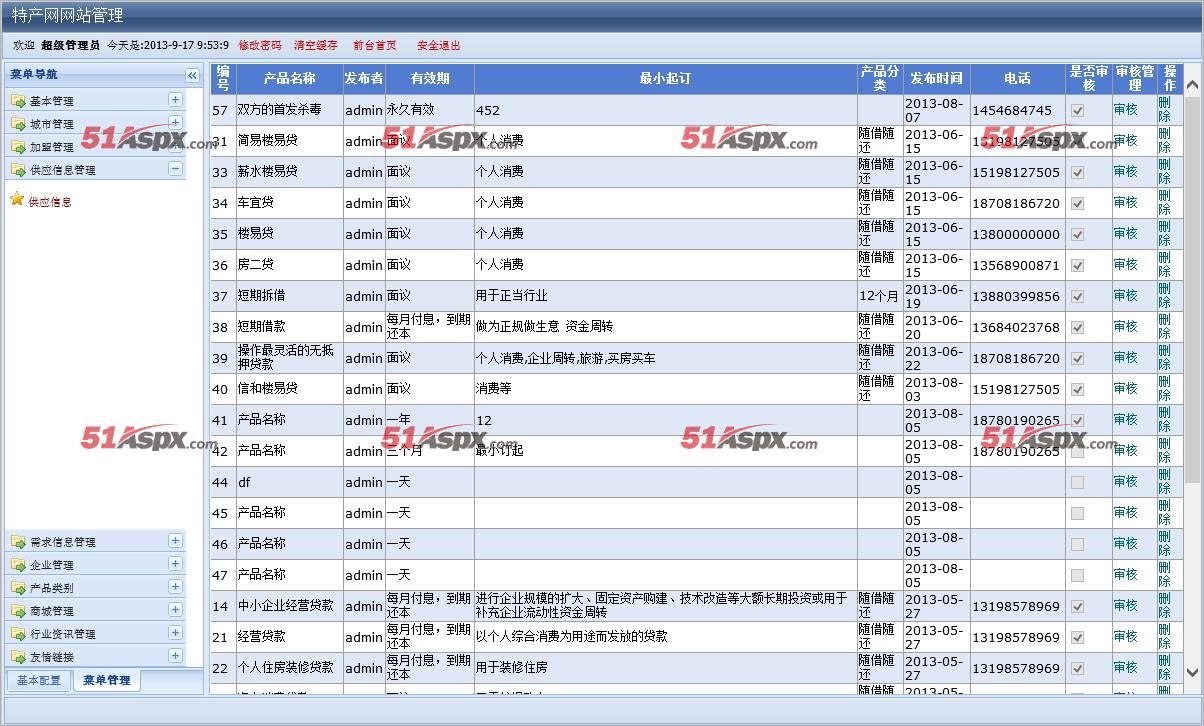Click the 超级管理员 user label
The image size is (1204, 726).
[x=71, y=45]
